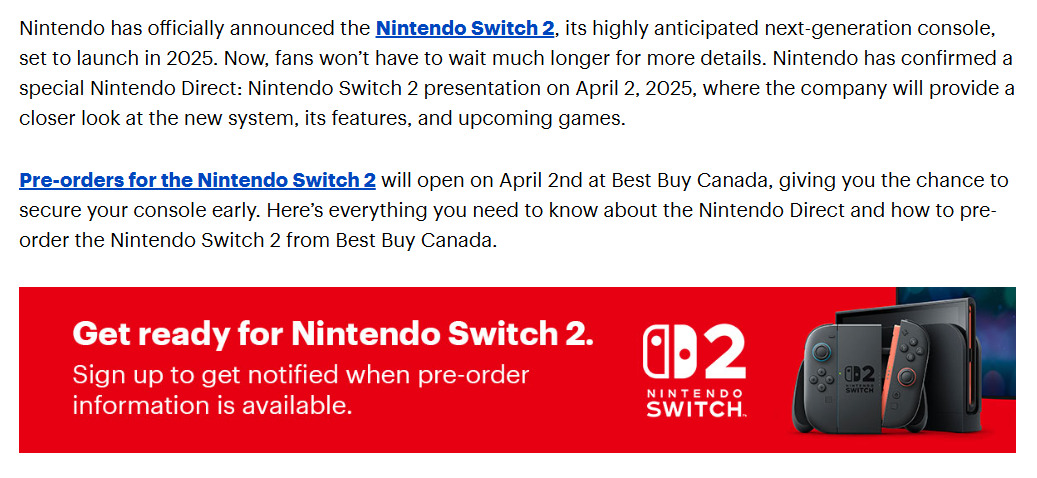Open the Nintendo Switch 2 hyperlink
This screenshot has width=1037, height=478.
click(465, 28)
